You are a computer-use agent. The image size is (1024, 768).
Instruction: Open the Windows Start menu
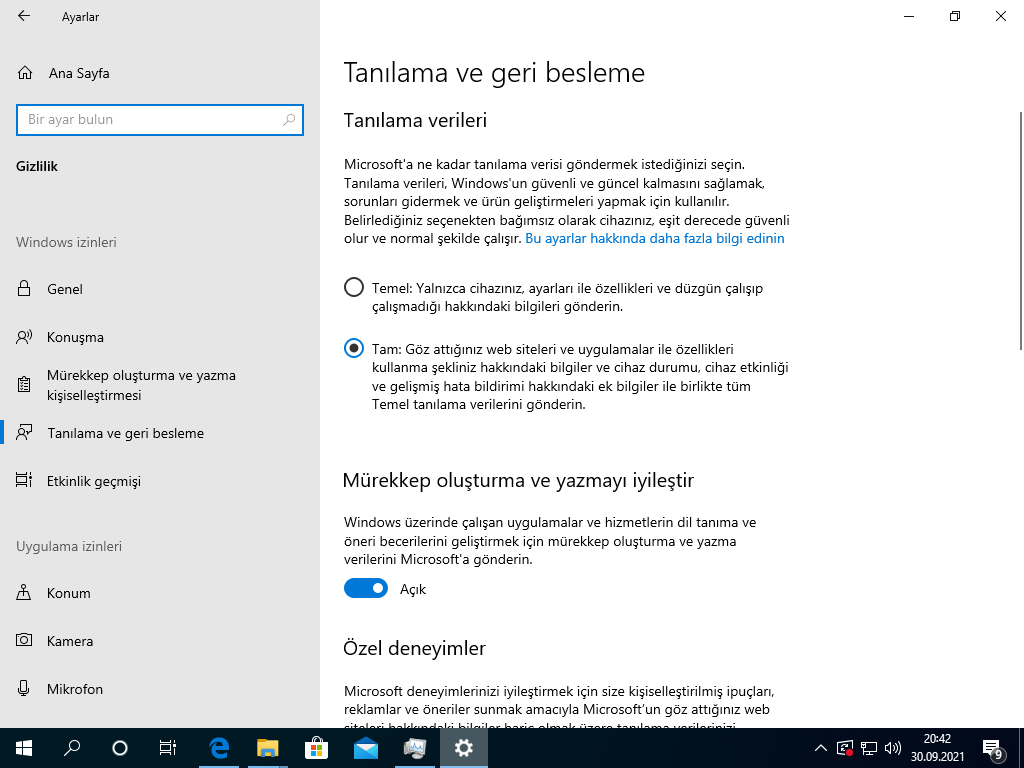24,748
